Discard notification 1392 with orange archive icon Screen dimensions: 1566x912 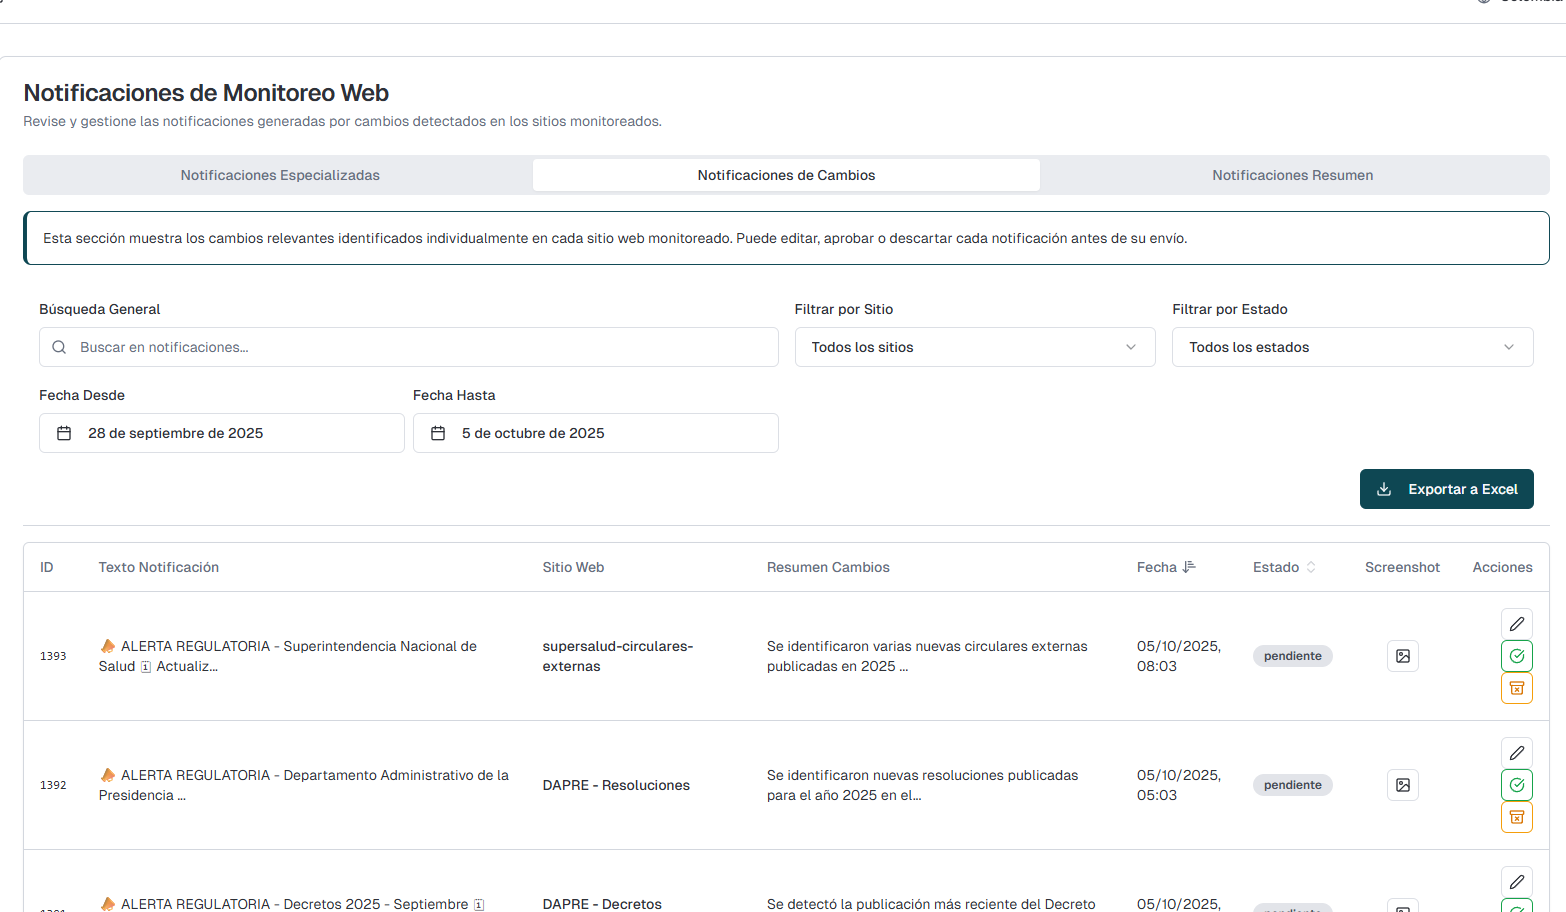1516,817
